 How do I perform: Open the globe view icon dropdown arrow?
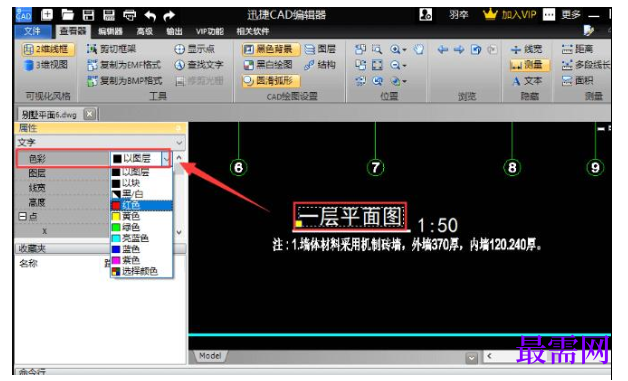[x=405, y=81]
